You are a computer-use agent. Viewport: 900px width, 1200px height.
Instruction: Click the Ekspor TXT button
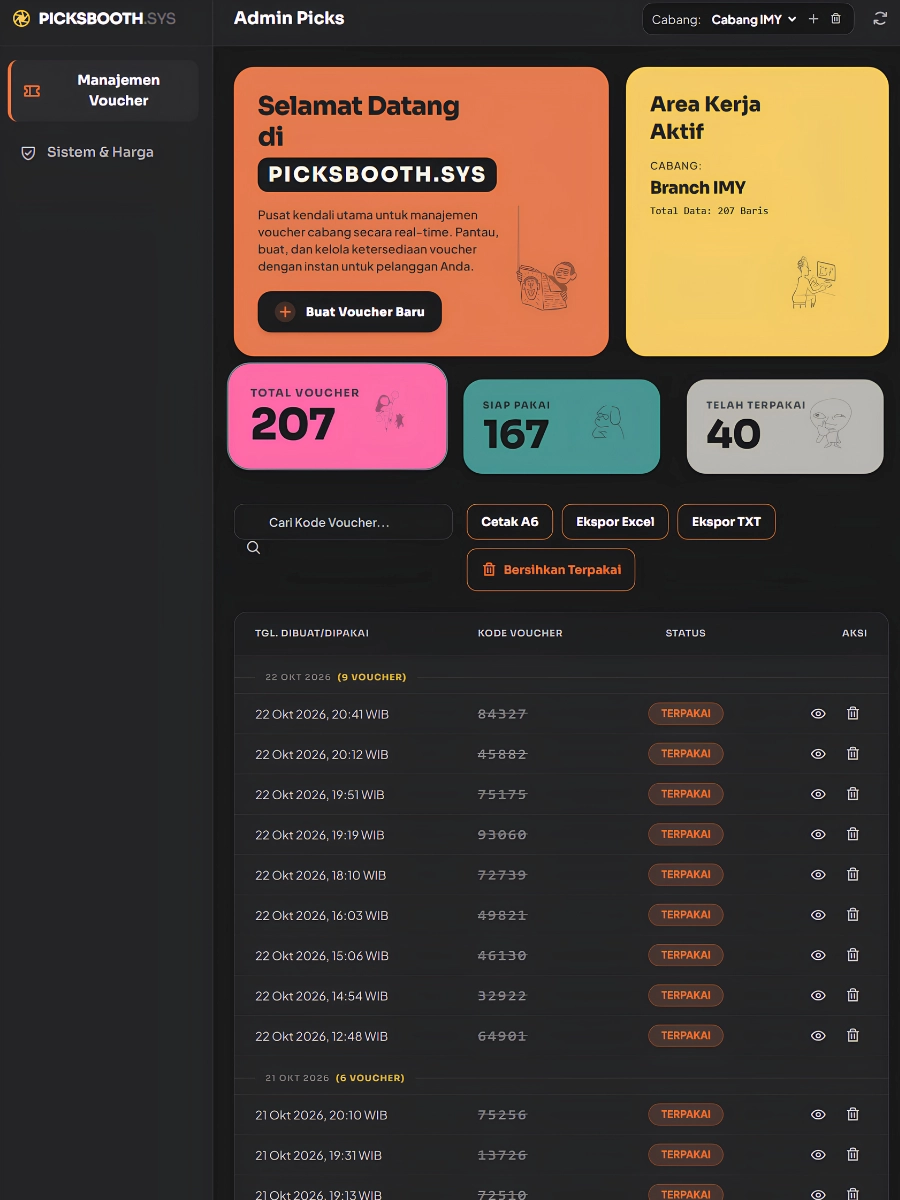click(726, 522)
